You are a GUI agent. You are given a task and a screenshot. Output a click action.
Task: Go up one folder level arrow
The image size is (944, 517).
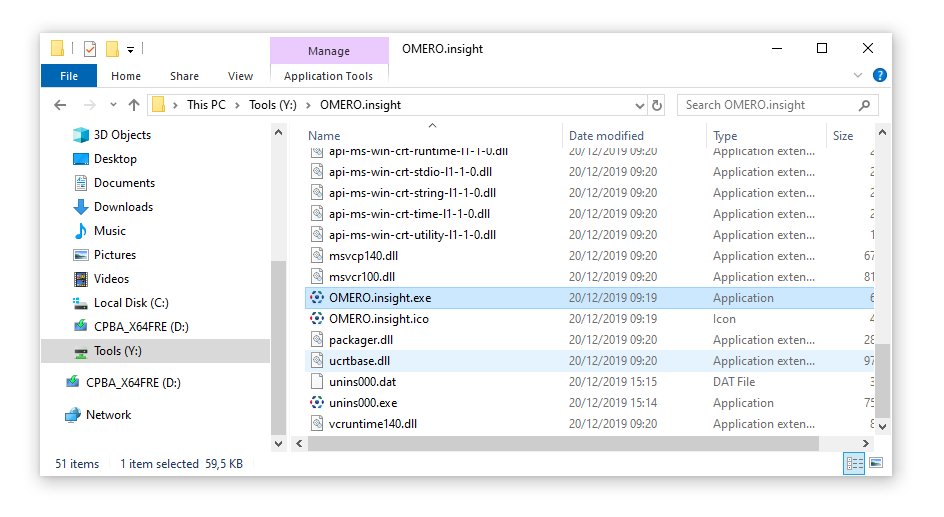pyautogui.click(x=134, y=105)
